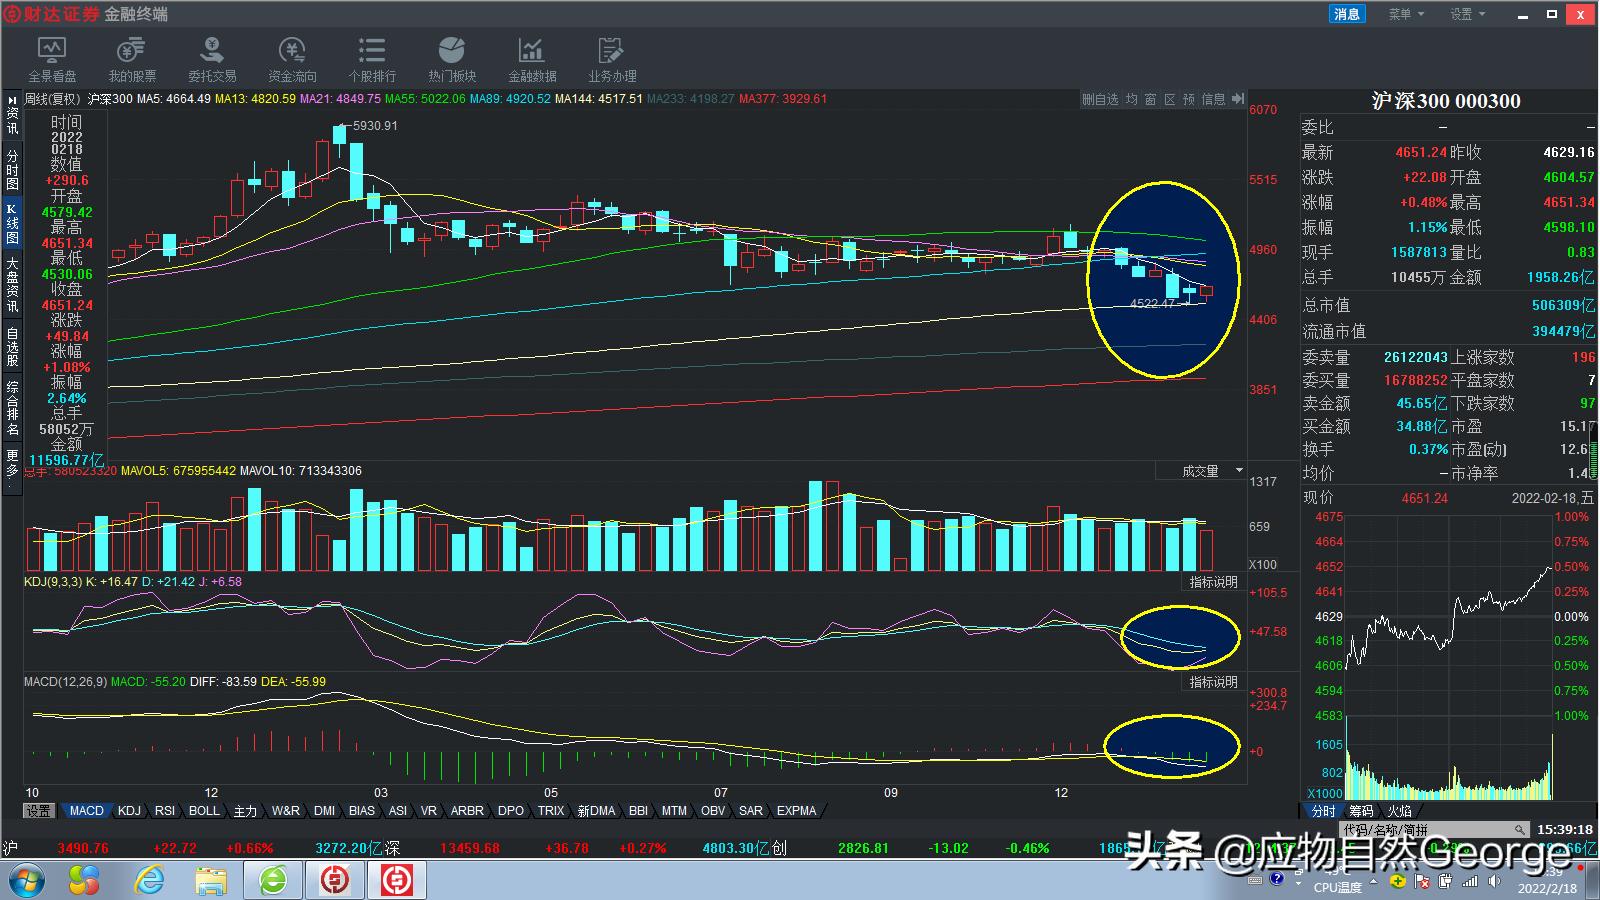Switch to the KDJ indicator tab
The image size is (1600, 900).
tap(129, 811)
